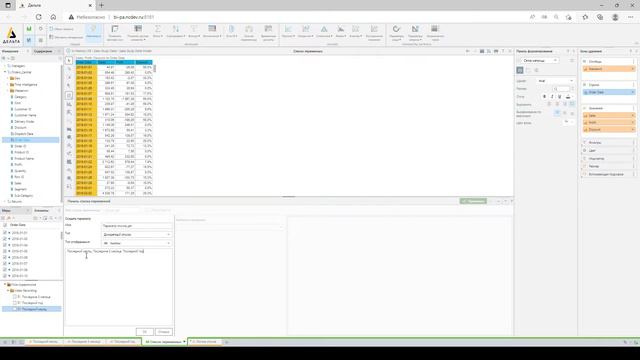Open the Сортировка sort ribbon button
This screenshot has height=360, width=640.
[176, 32]
